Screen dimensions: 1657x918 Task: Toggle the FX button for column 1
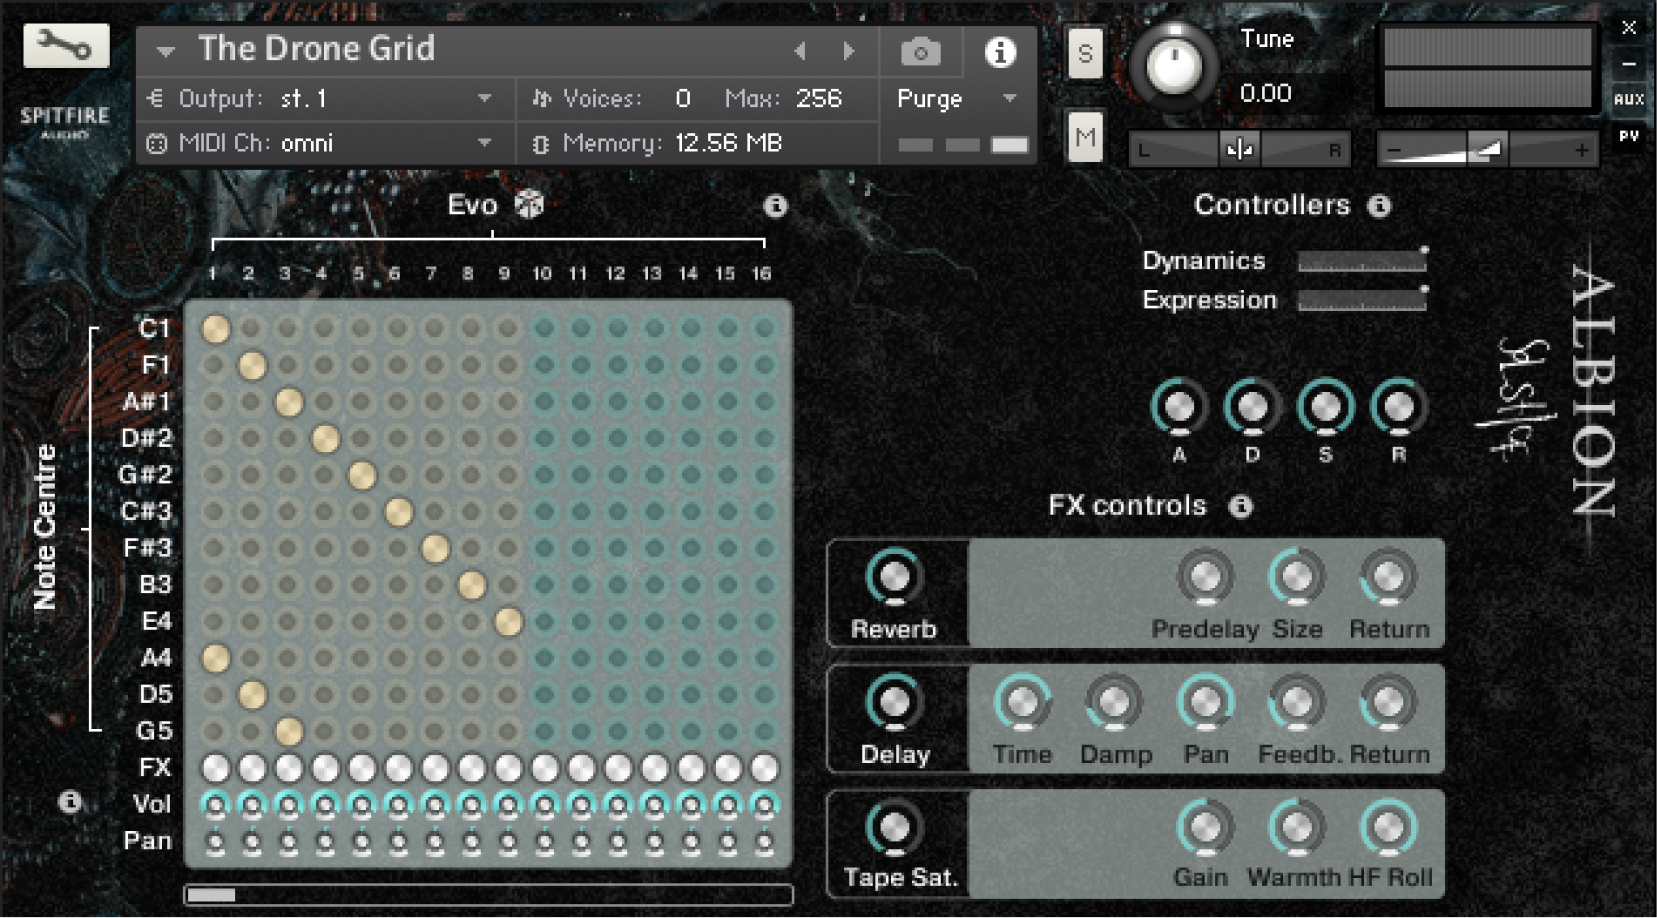[x=215, y=768]
